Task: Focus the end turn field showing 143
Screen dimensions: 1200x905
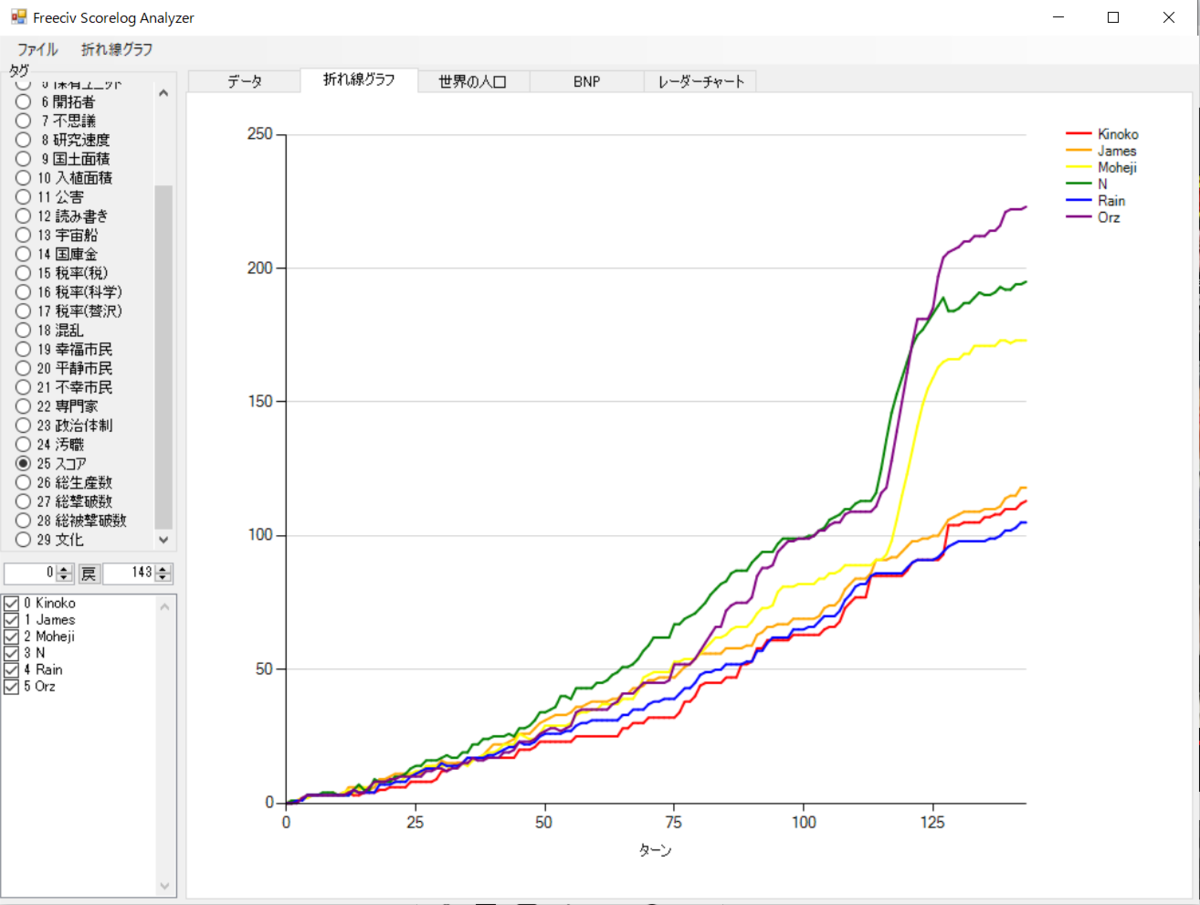Action: click(x=129, y=573)
